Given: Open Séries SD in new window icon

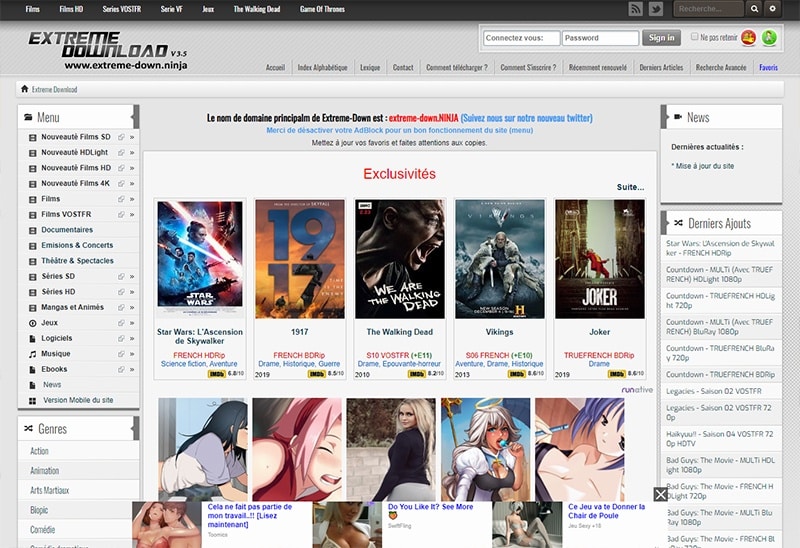Looking at the screenshot, I should click(121, 277).
